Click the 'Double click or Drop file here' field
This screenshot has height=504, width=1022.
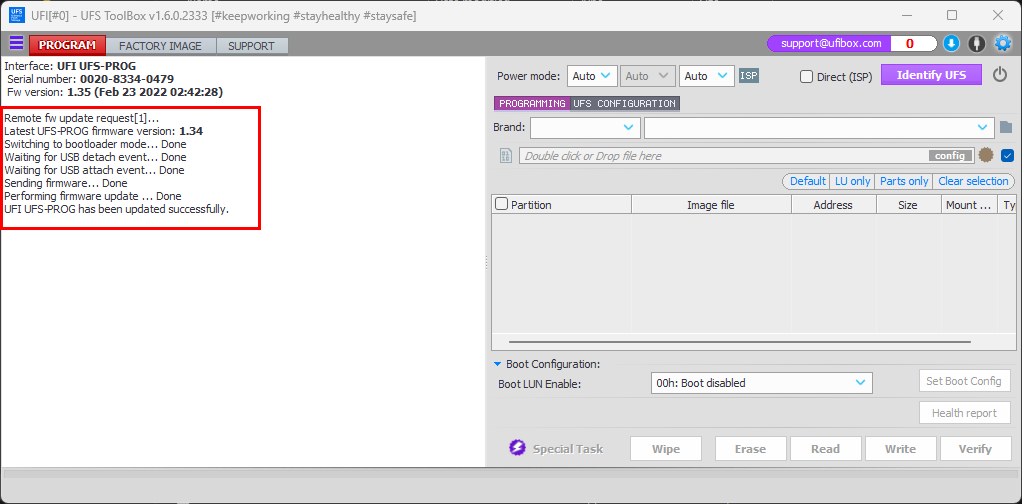(x=746, y=156)
